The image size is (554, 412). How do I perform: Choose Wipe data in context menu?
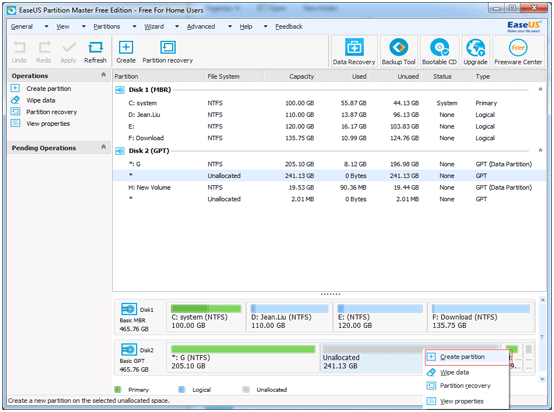467,372
